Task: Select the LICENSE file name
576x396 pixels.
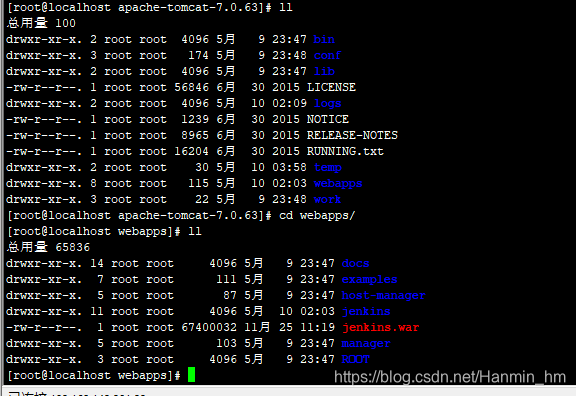Action: pos(331,87)
